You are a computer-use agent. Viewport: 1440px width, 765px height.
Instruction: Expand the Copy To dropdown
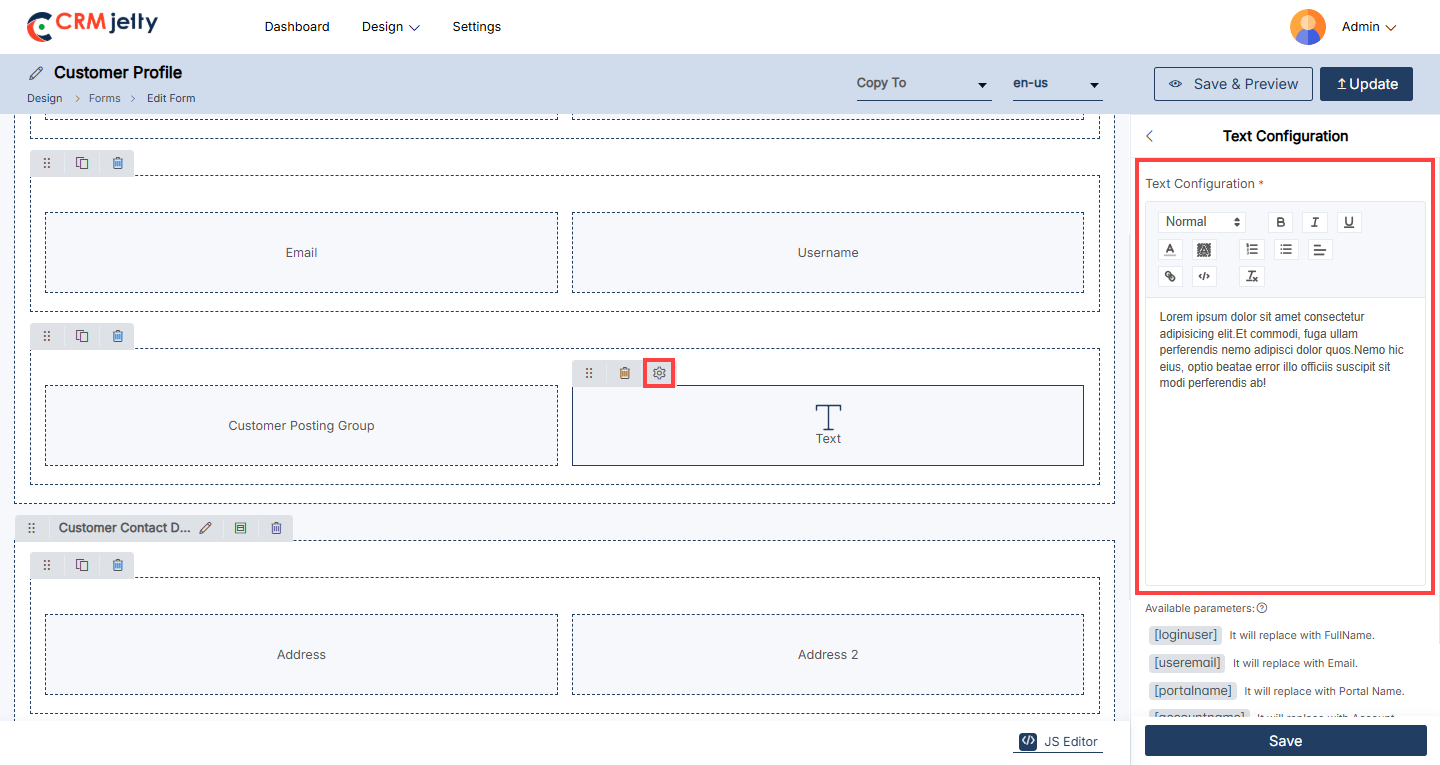[x=922, y=84]
